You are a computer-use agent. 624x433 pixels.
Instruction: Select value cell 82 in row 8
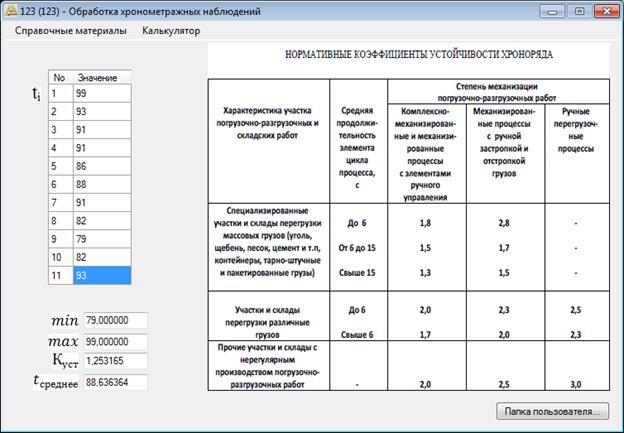click(x=102, y=221)
